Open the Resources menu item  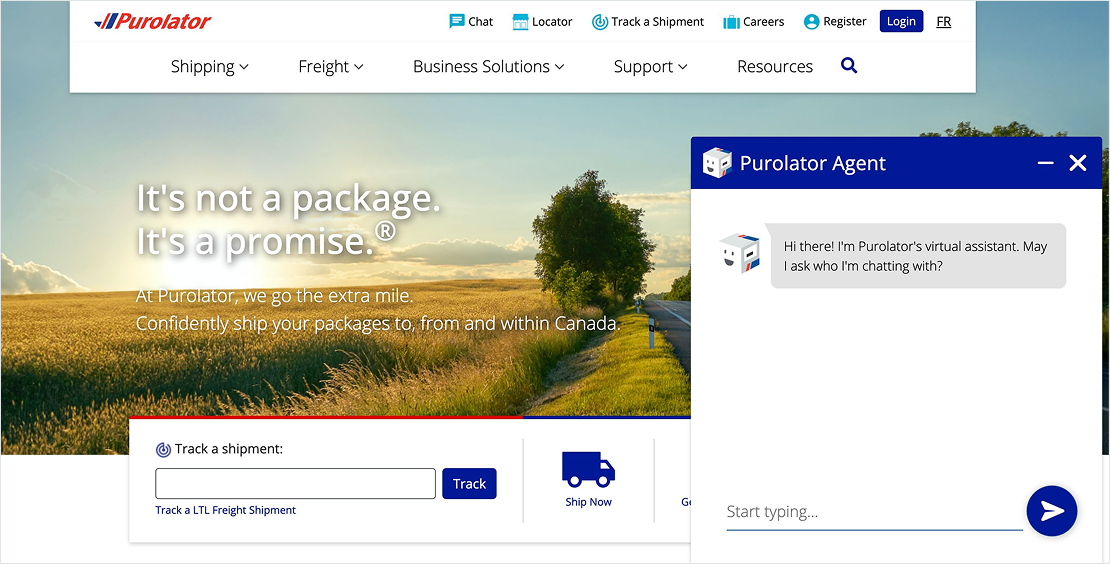[x=775, y=67]
